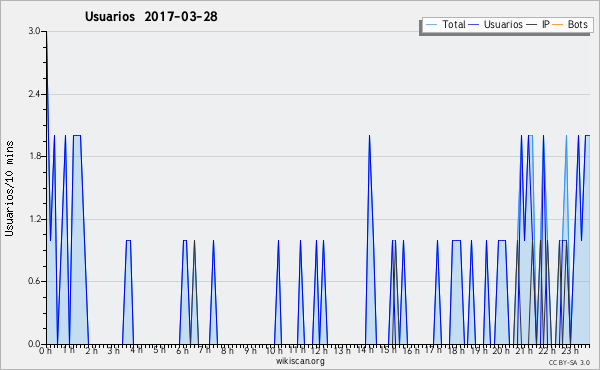
Task: Click the 3.0 y-axis label
Action: tap(34, 31)
